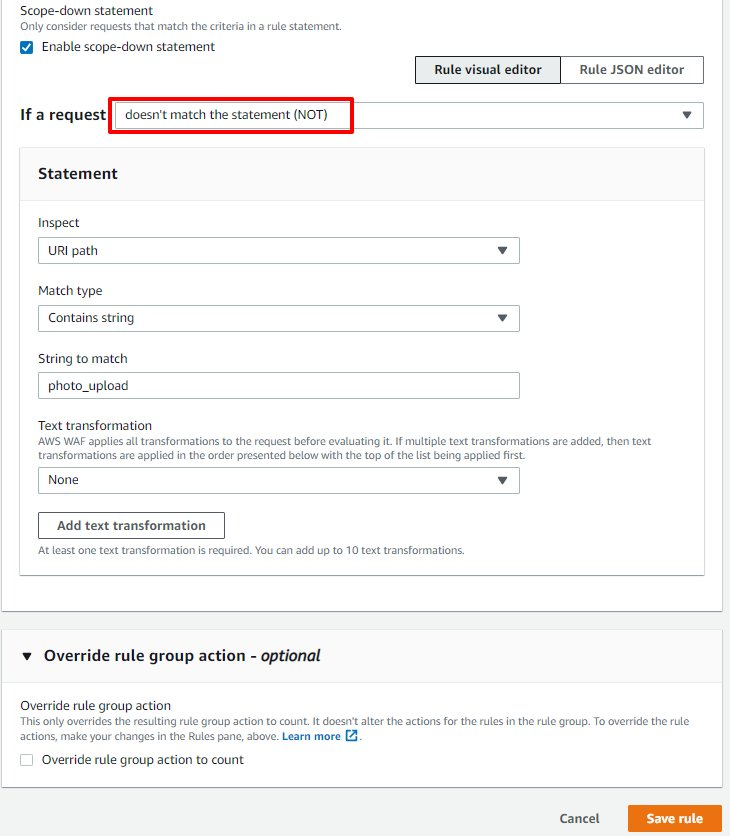Click the Inspect dropdown arrow icon
This screenshot has width=730, height=836.
[x=502, y=250]
